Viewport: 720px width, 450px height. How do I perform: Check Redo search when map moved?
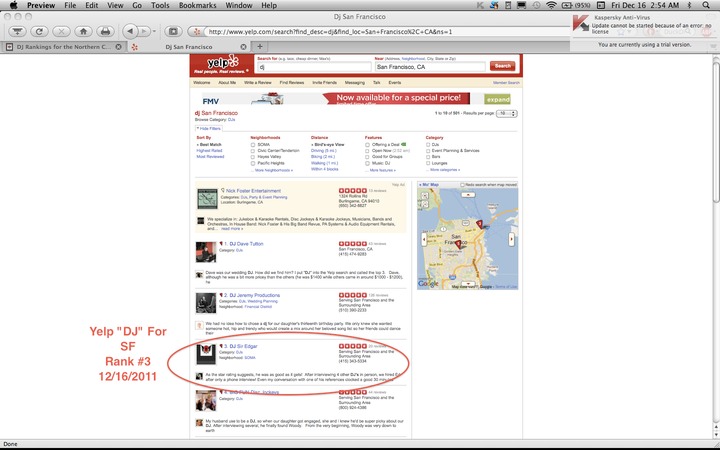(x=462, y=185)
